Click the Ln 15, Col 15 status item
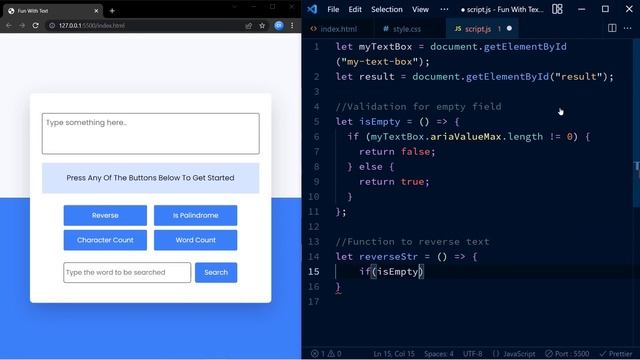 pyautogui.click(x=393, y=353)
